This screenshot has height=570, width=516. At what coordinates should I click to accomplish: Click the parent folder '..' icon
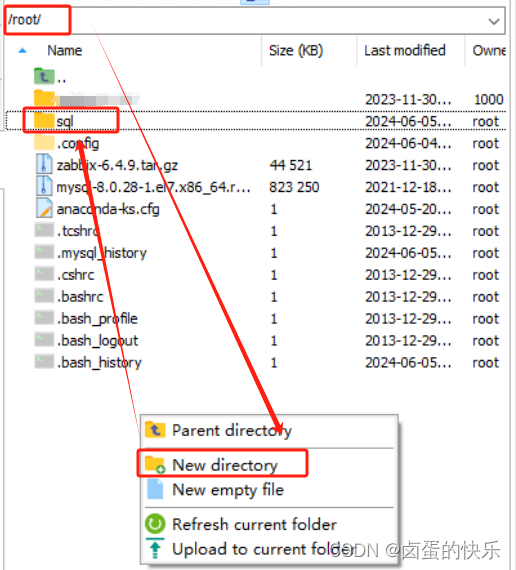[x=44, y=76]
